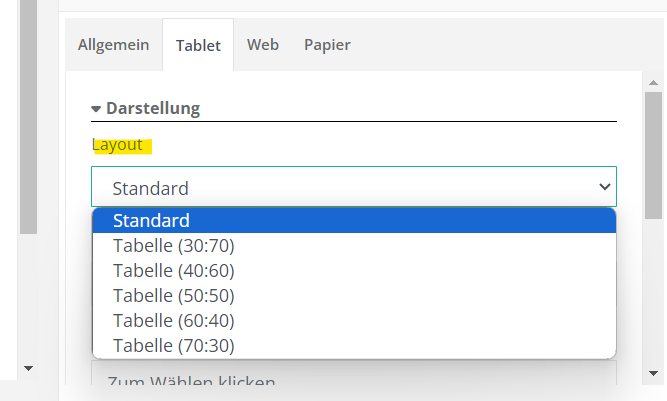Select Tabelle (60:40) option
The image size is (667, 401).
[174, 320]
